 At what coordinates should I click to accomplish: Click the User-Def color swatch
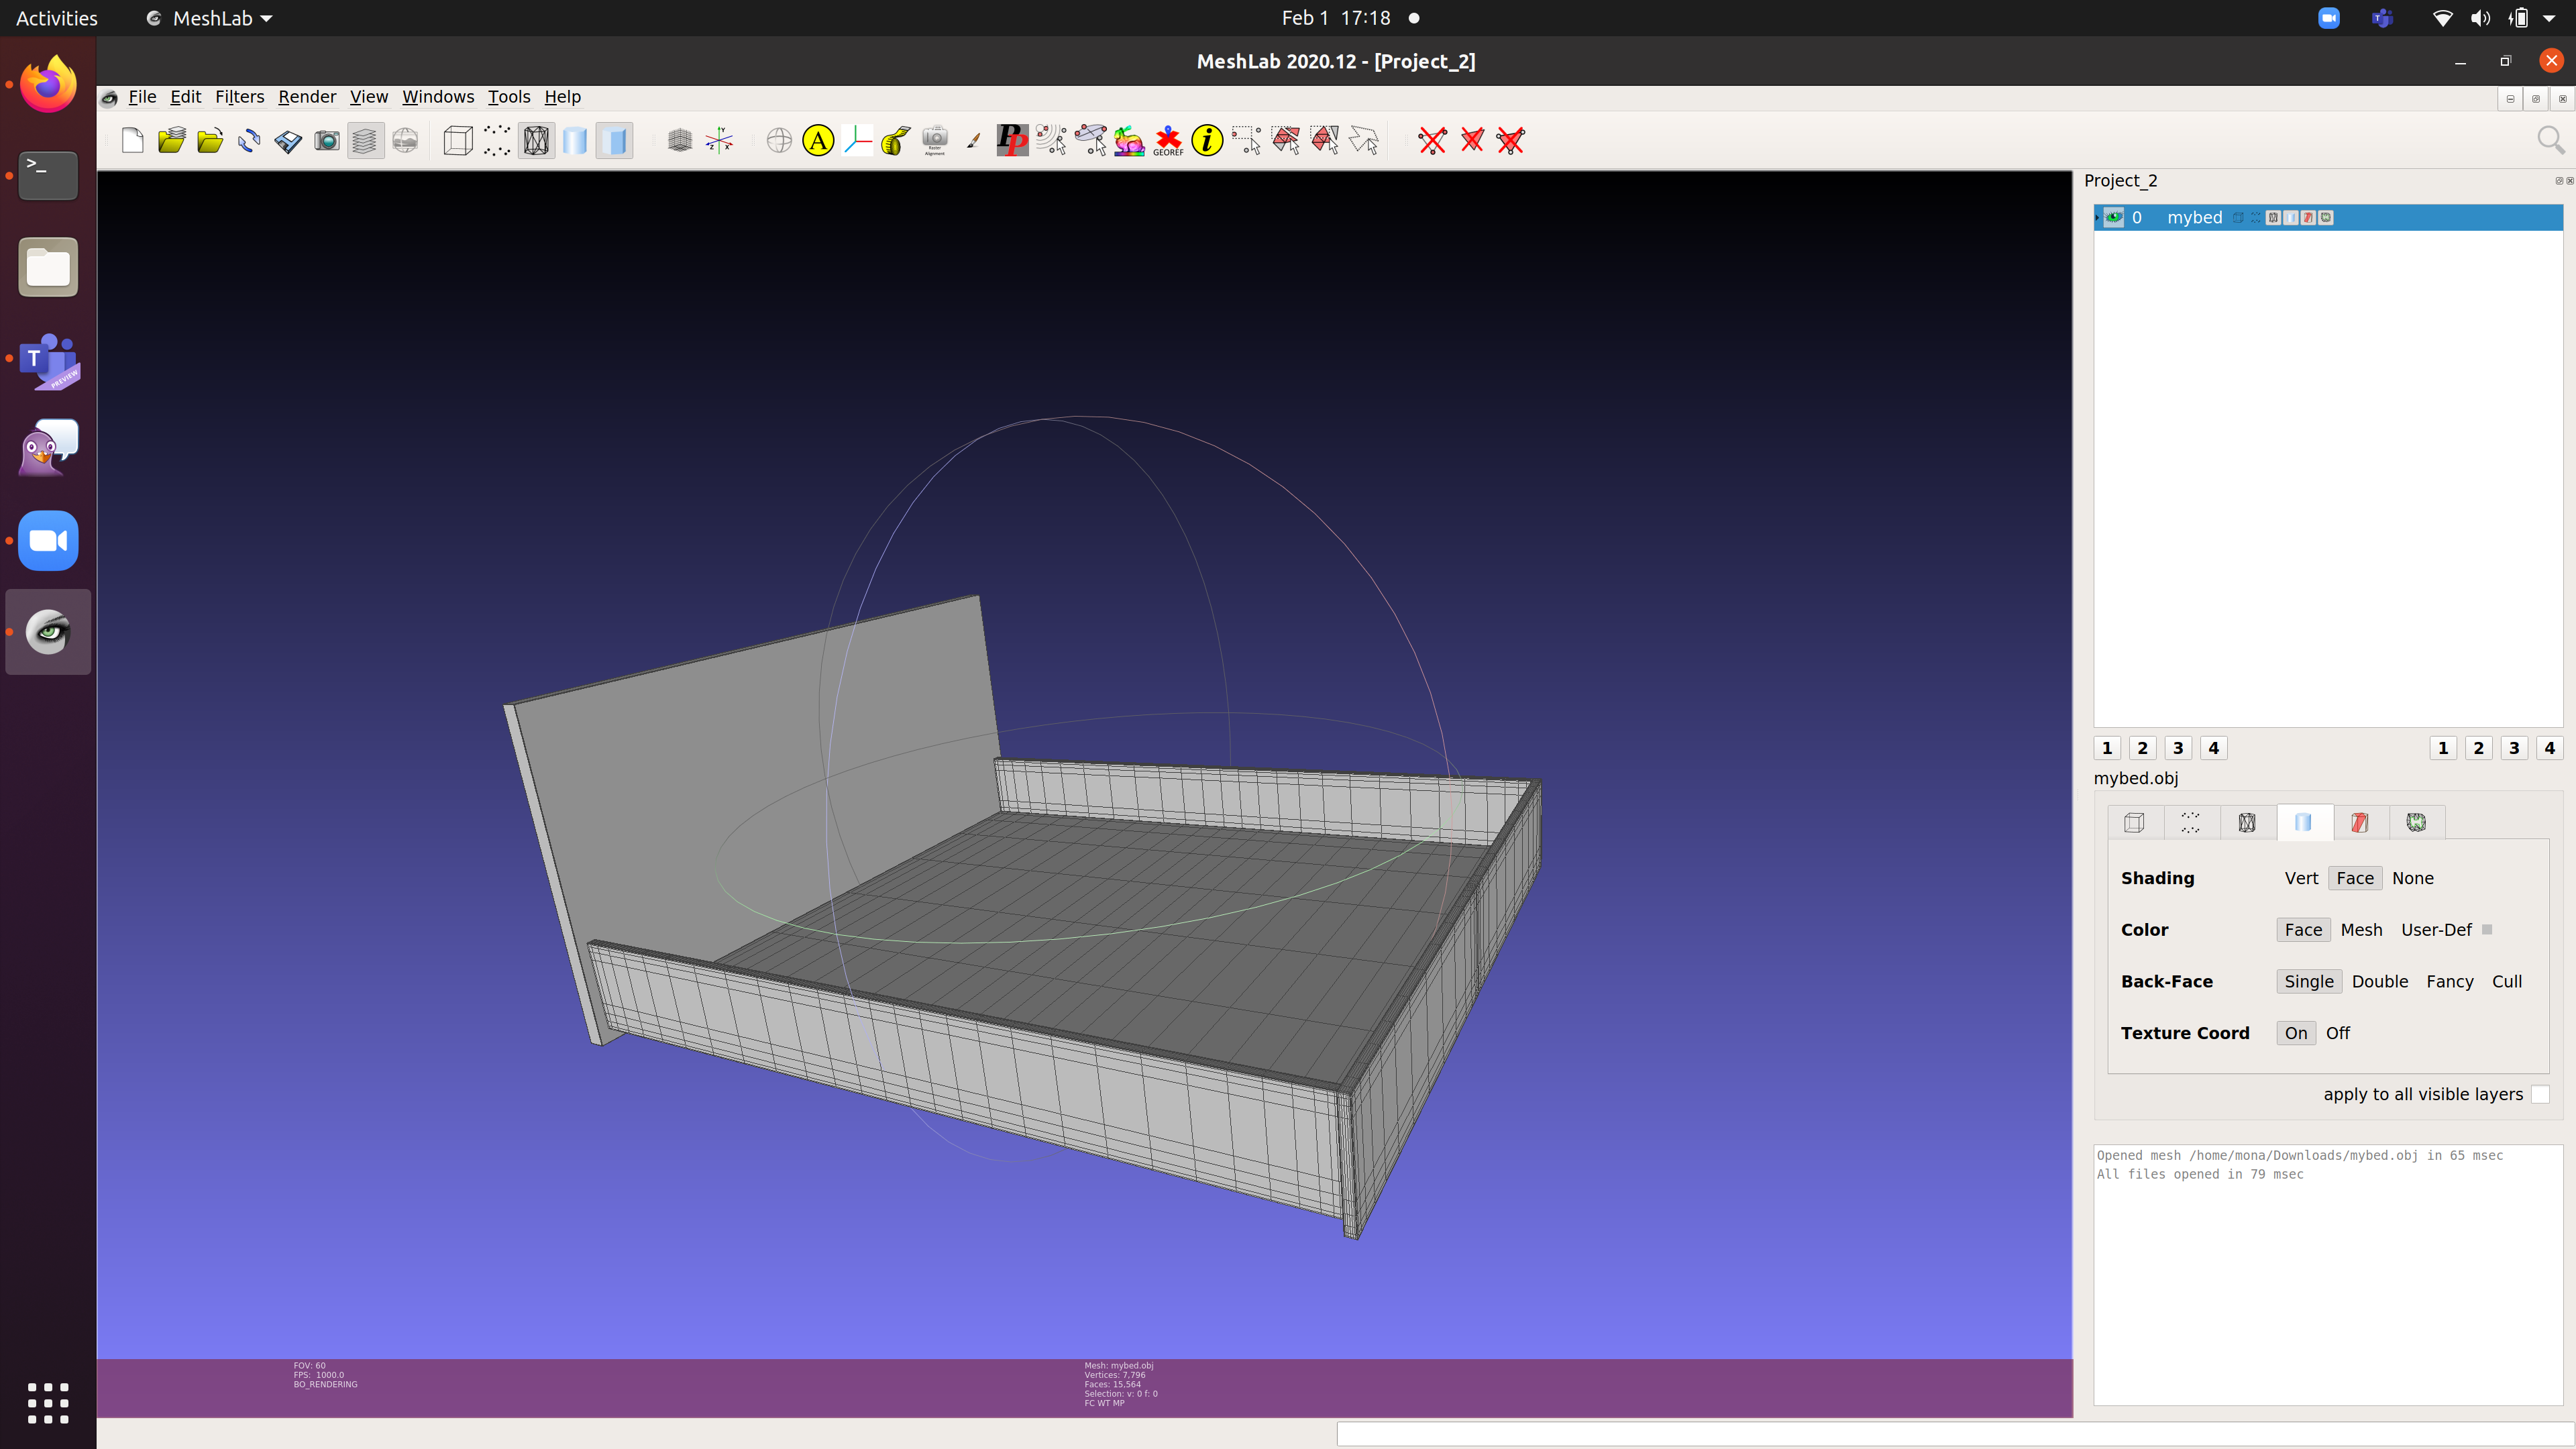2487,930
